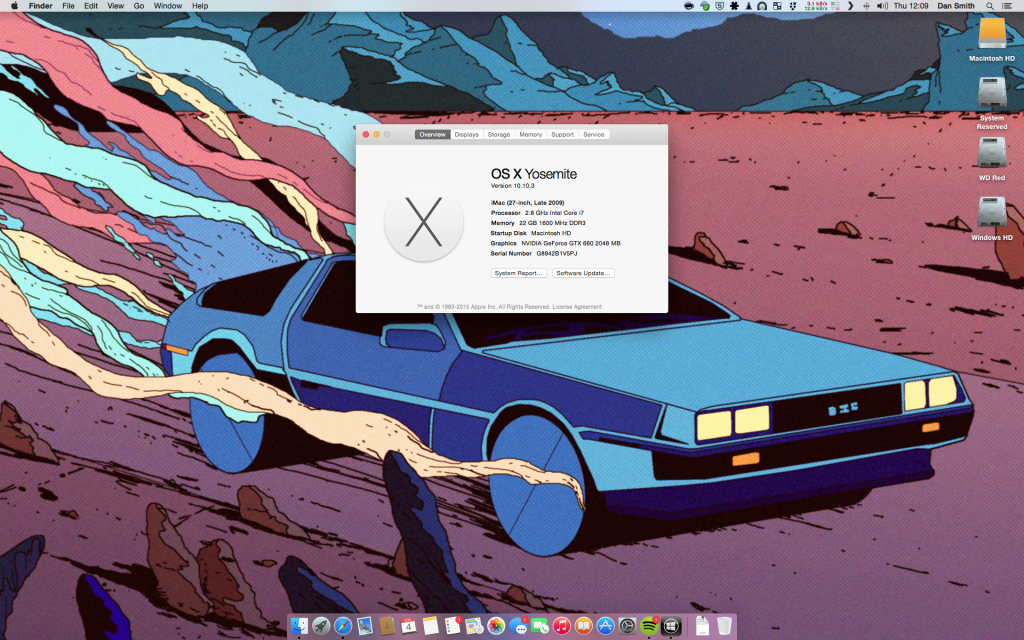This screenshot has height=640, width=1024.
Task: Close the About This Mac window
Action: [x=366, y=135]
